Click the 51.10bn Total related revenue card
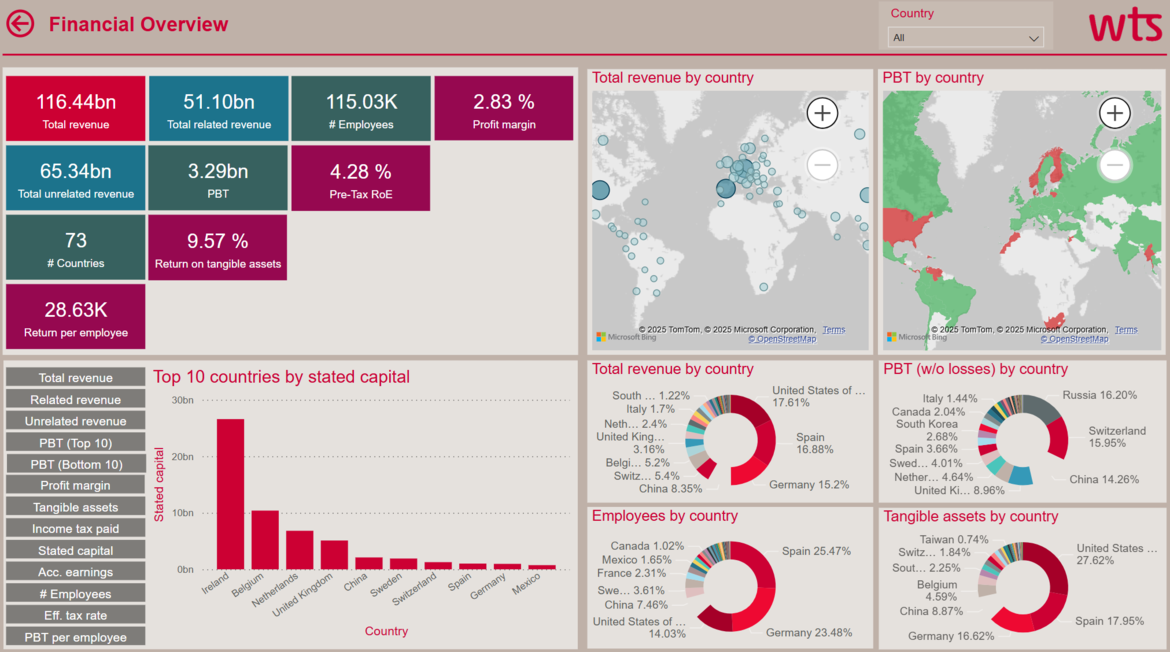This screenshot has width=1170, height=652. point(219,108)
